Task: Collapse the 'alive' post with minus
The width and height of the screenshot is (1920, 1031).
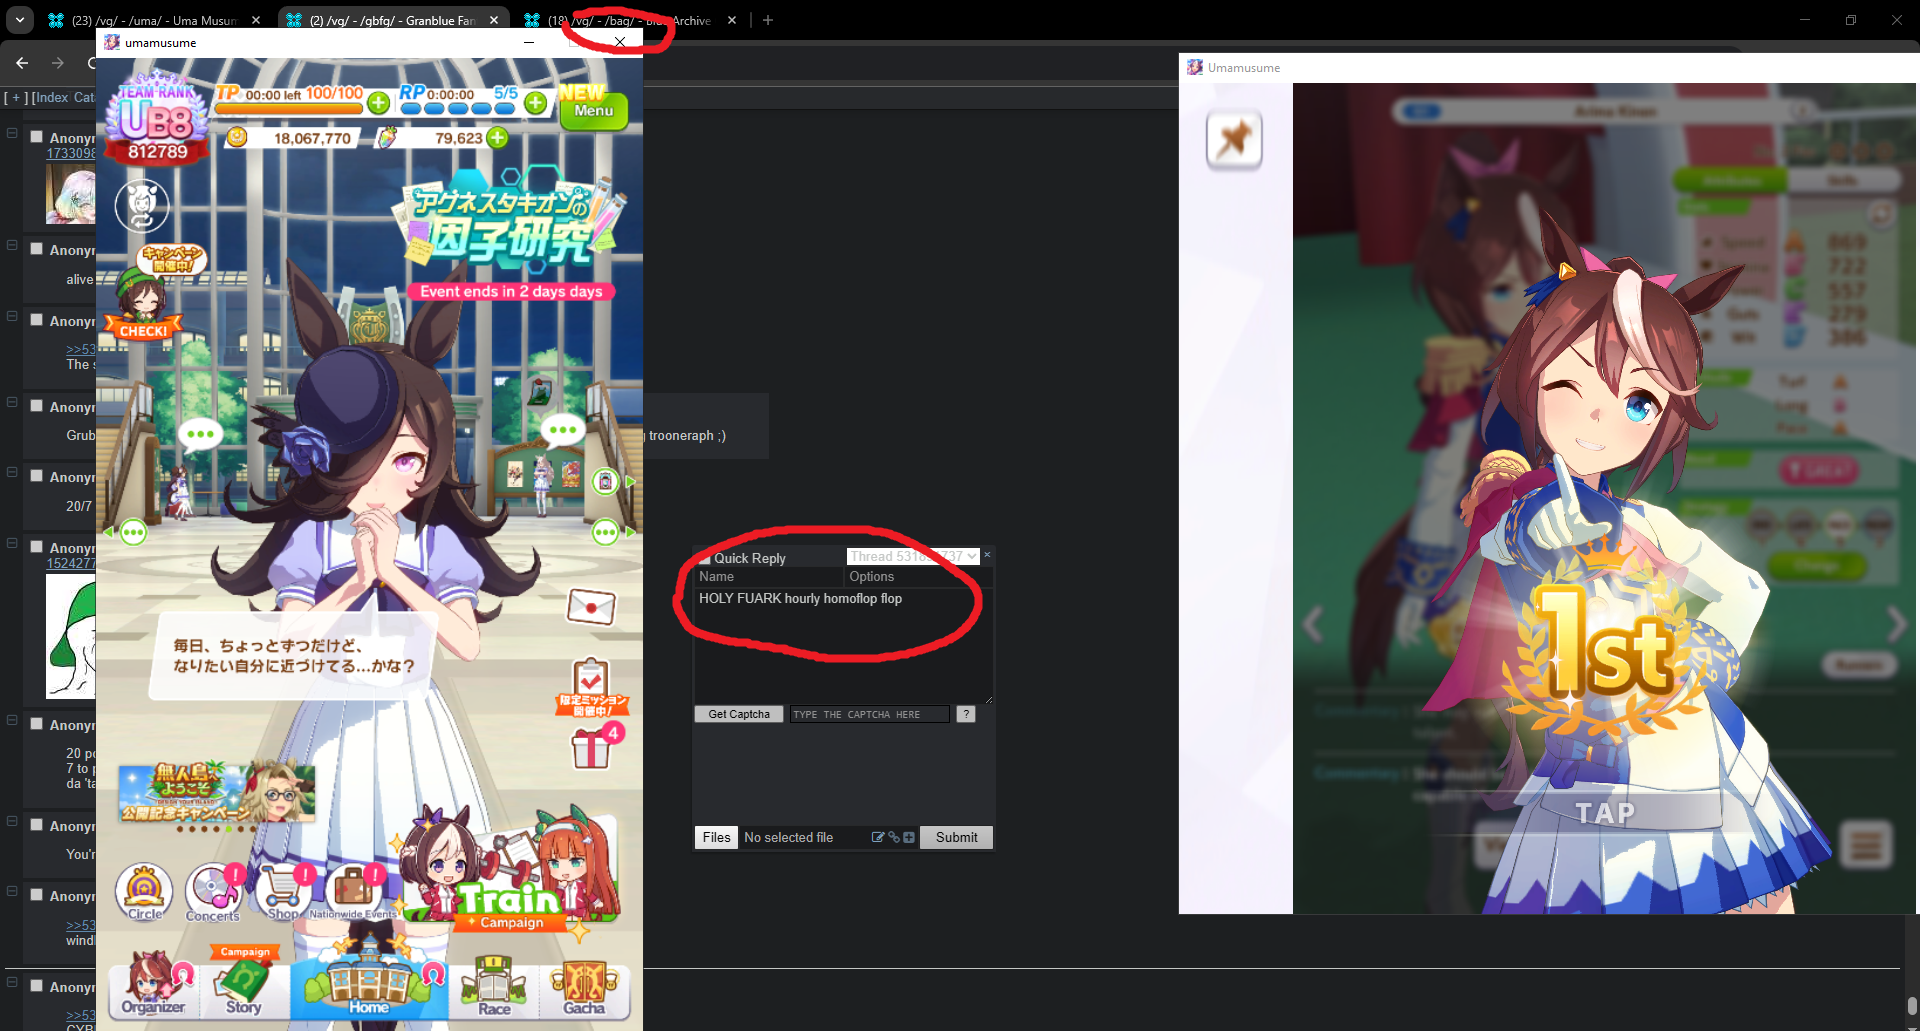Action: 12,245
